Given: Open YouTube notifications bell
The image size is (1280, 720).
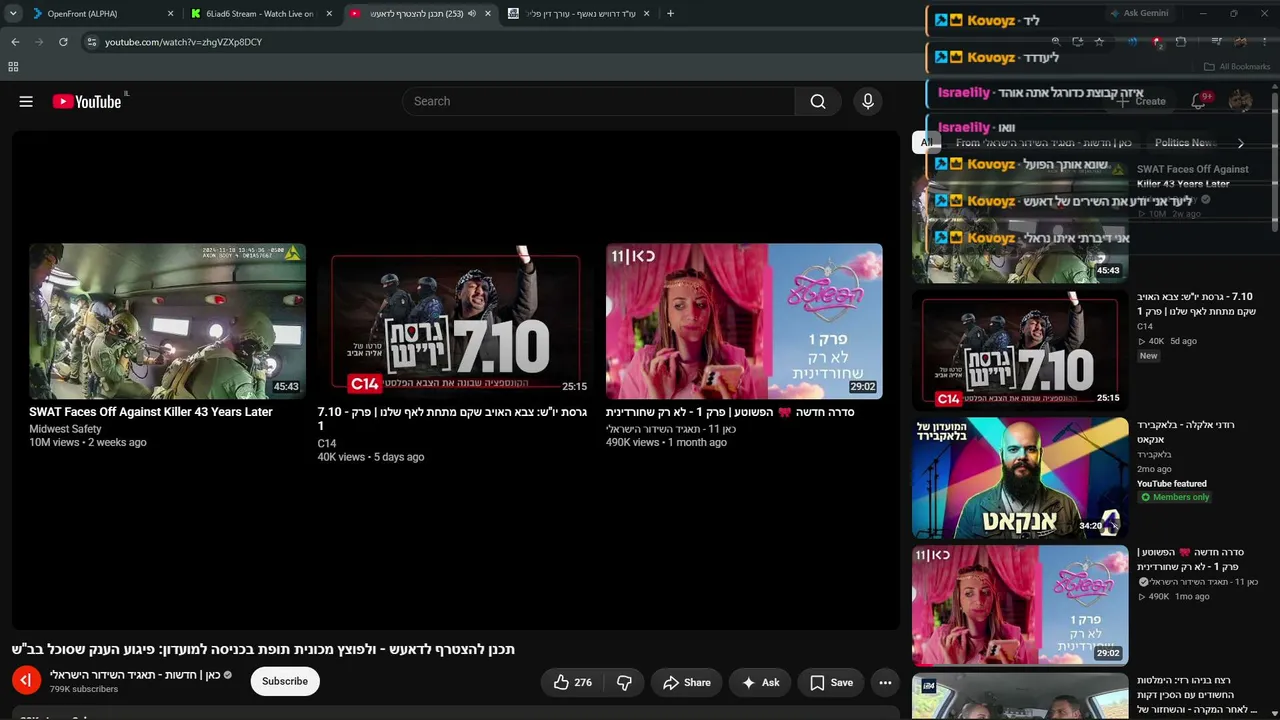Looking at the screenshot, I should (1198, 101).
